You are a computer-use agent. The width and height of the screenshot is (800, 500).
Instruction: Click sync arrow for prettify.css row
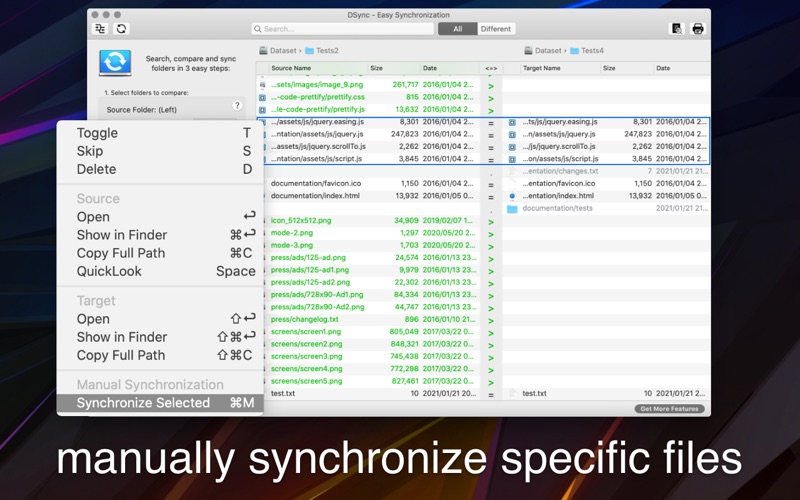(x=491, y=98)
